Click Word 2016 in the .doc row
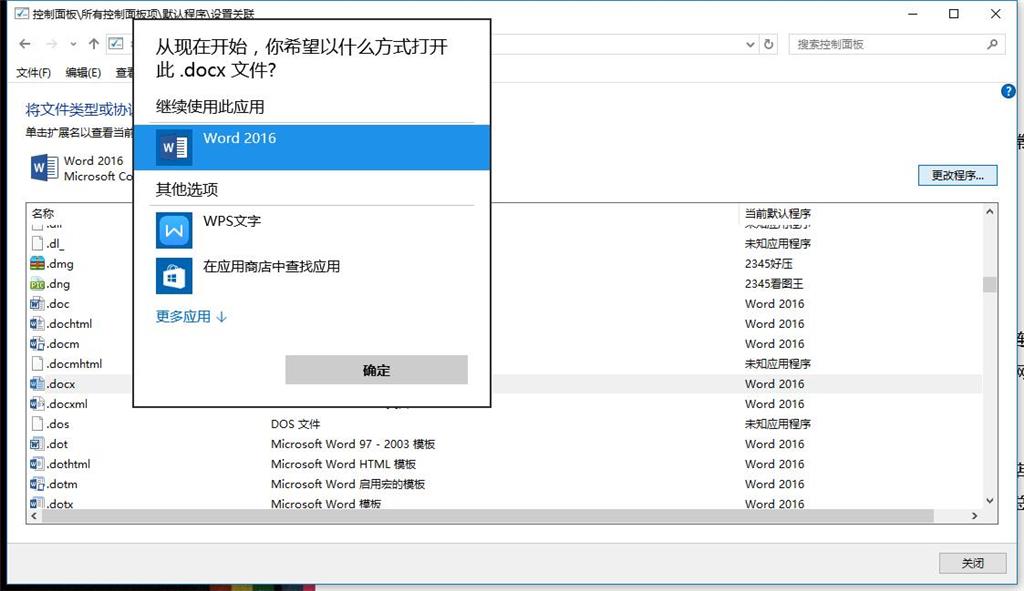This screenshot has width=1024, height=591. [775, 304]
